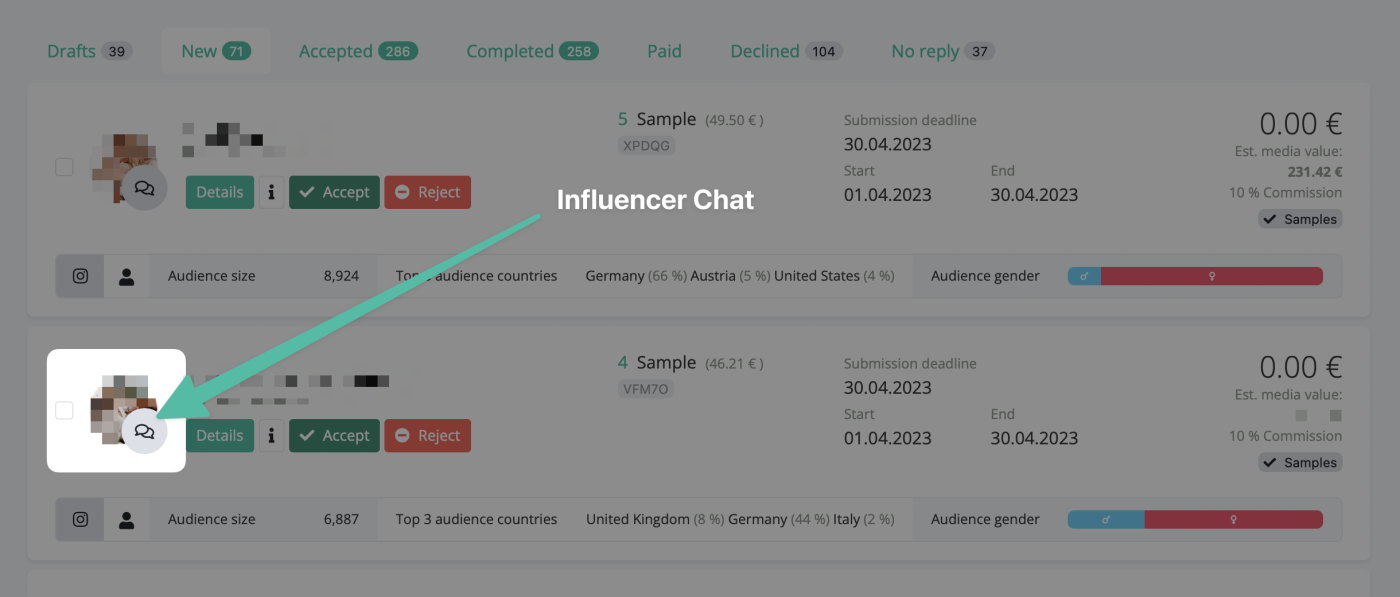Viewport: 1400px width, 597px height.
Task: Tick the first influencer's selection checkbox
Action: [64, 167]
